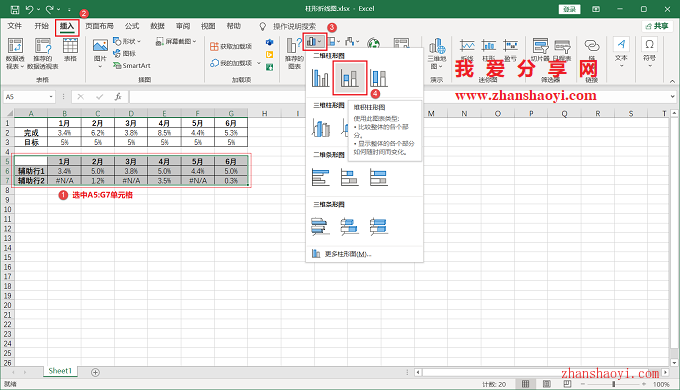Image resolution: width=680 pixels, height=390 pixels.
Task: Select the Sheet1 tab
Action: [x=60, y=371]
